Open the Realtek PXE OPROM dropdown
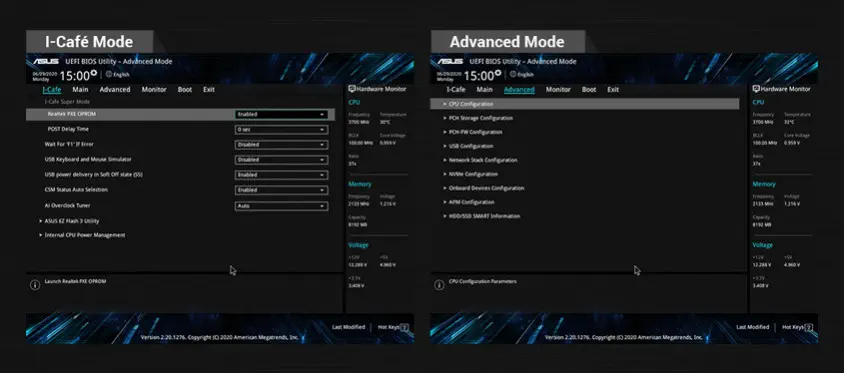 [x=282, y=115]
